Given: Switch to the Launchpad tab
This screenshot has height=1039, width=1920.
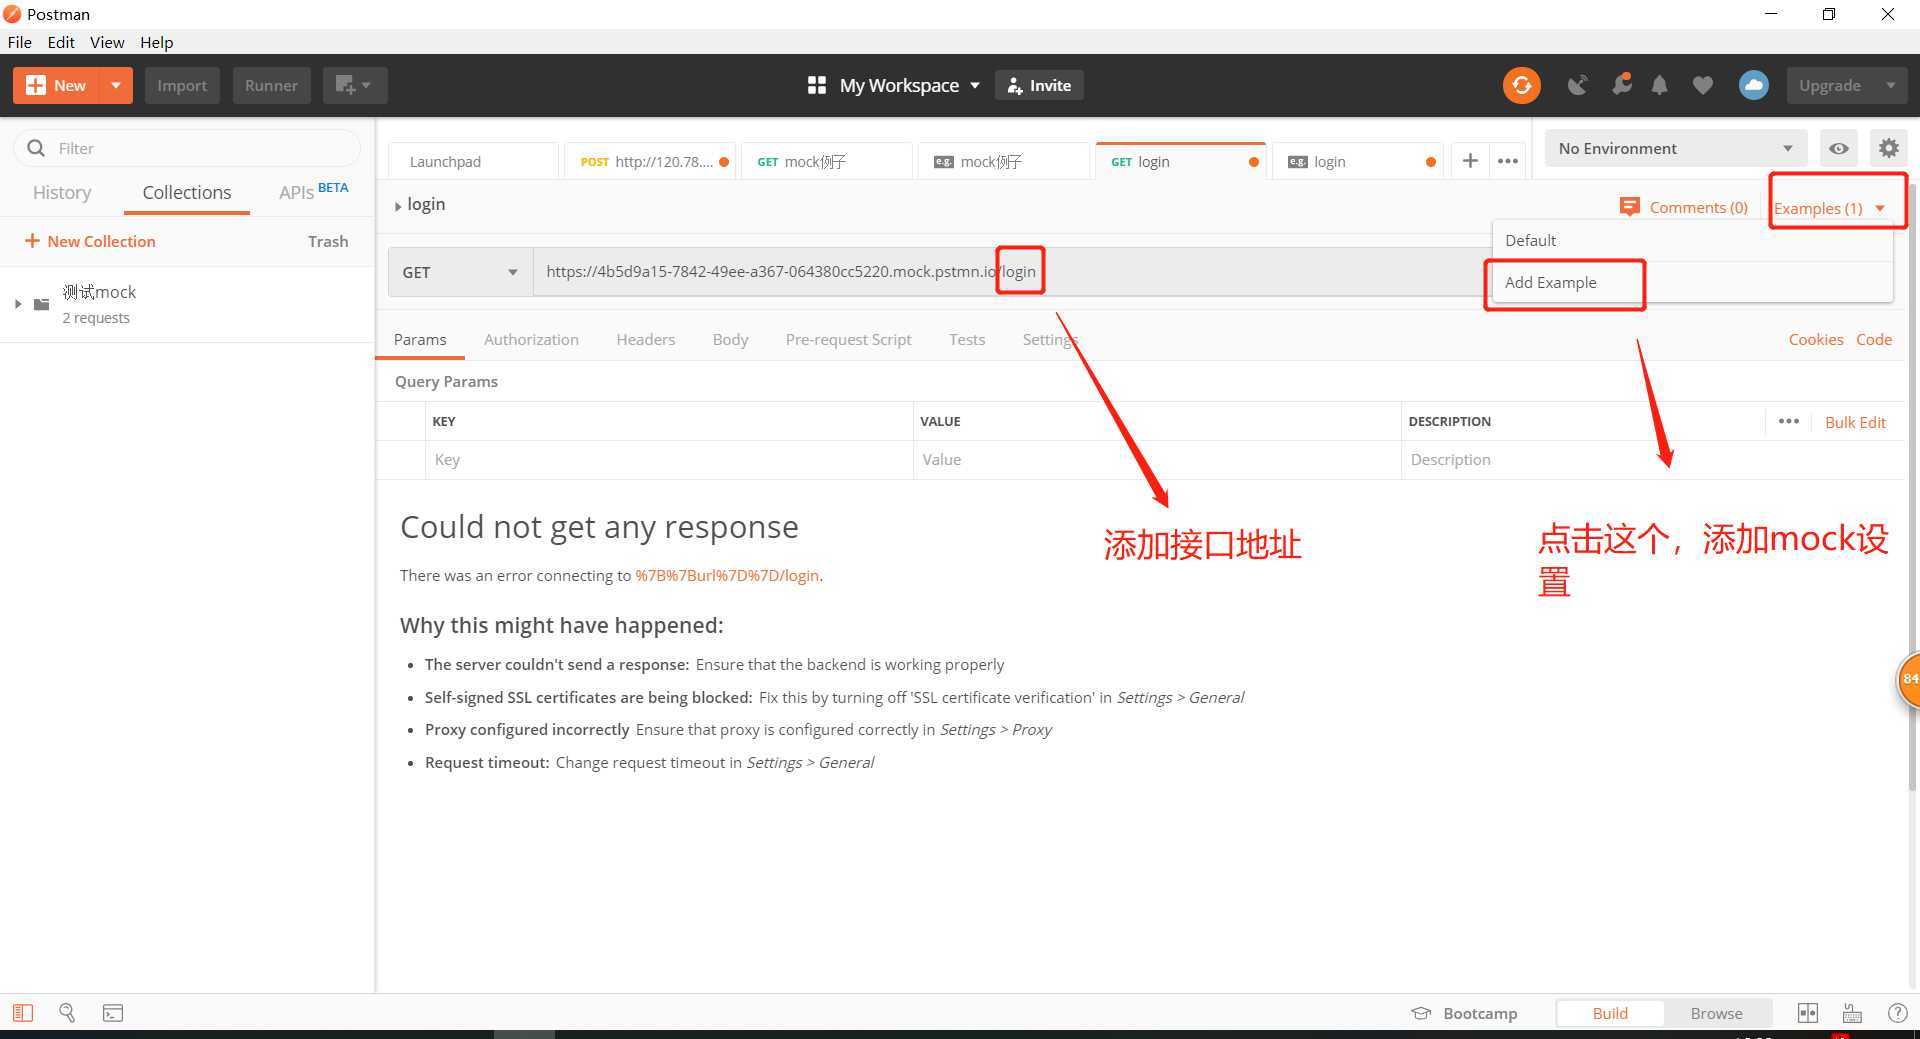Looking at the screenshot, I should 473,161.
